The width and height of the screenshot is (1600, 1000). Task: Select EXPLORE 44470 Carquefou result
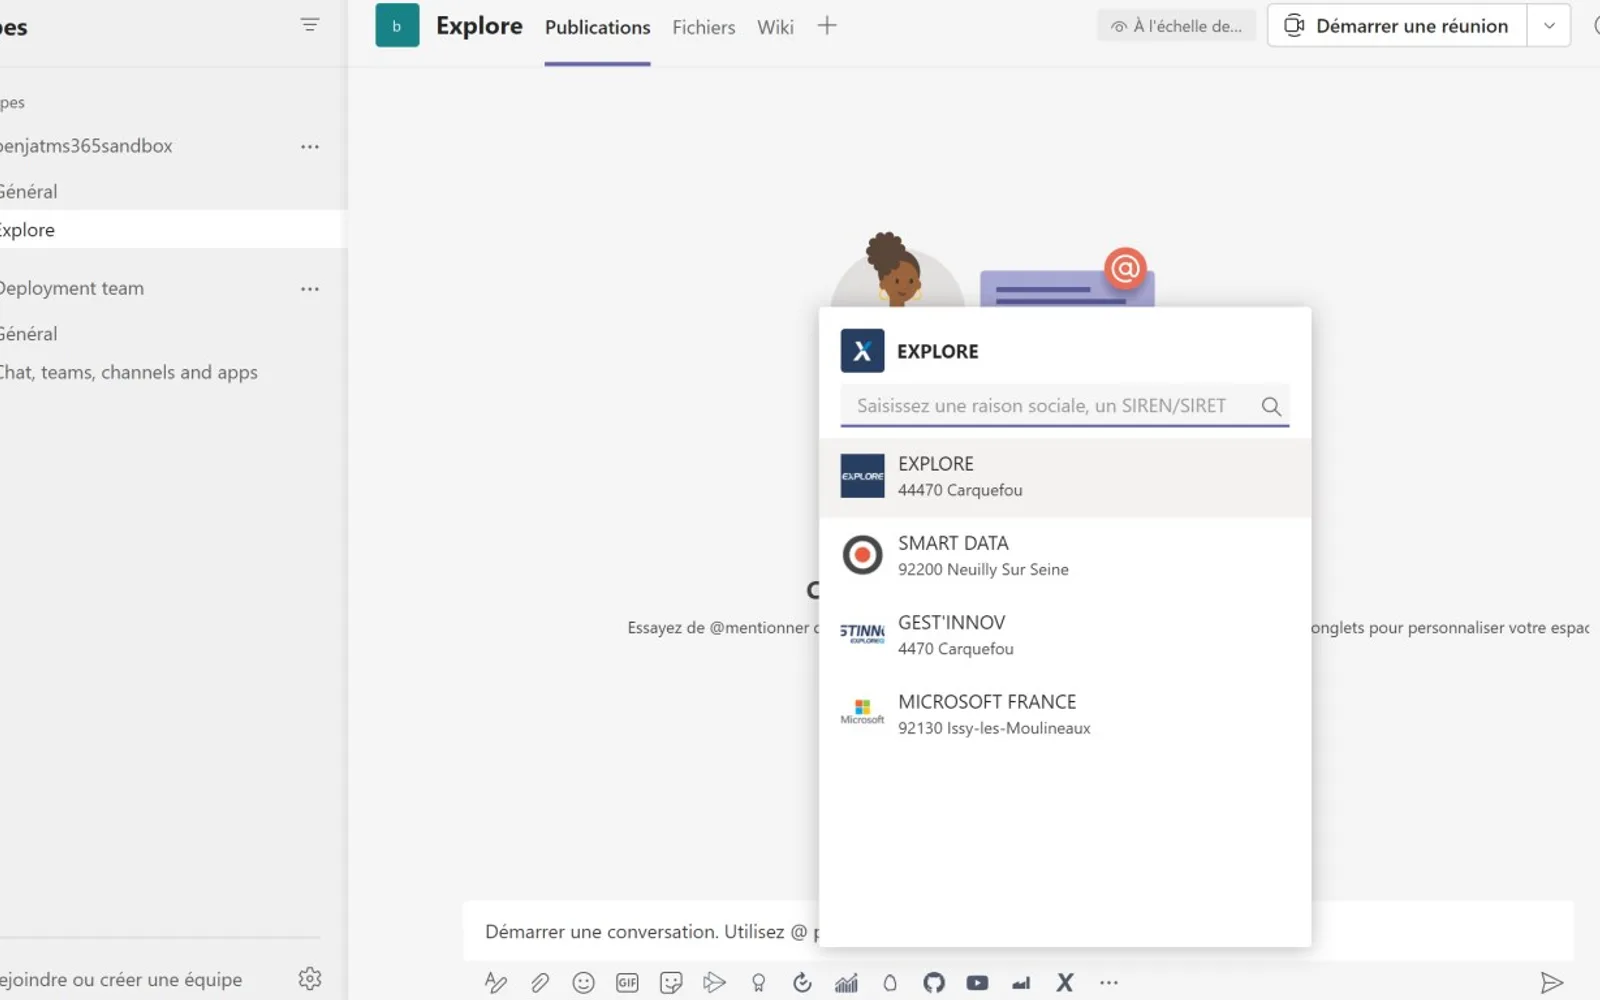click(1065, 477)
